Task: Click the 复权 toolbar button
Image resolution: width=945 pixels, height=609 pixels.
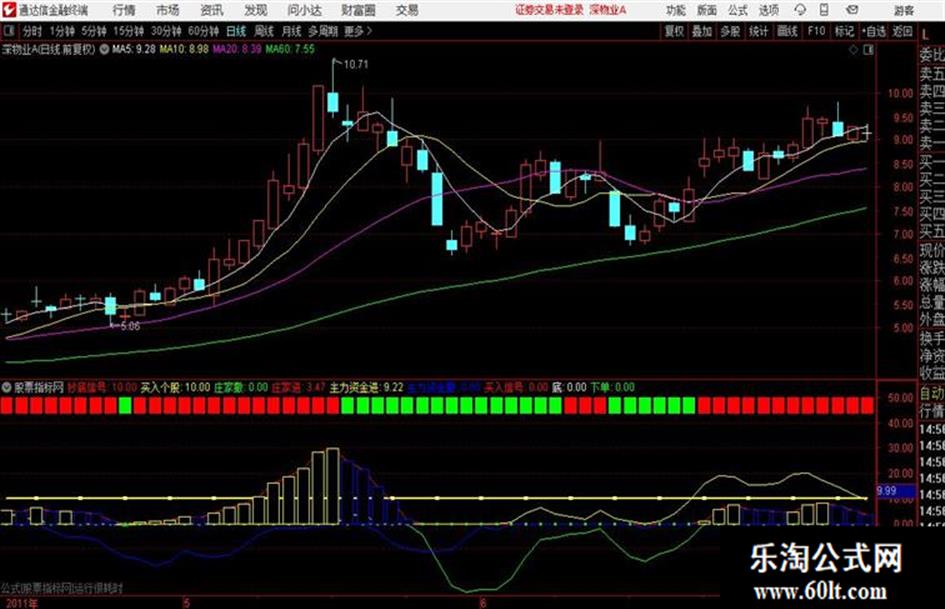Action: tap(674, 31)
